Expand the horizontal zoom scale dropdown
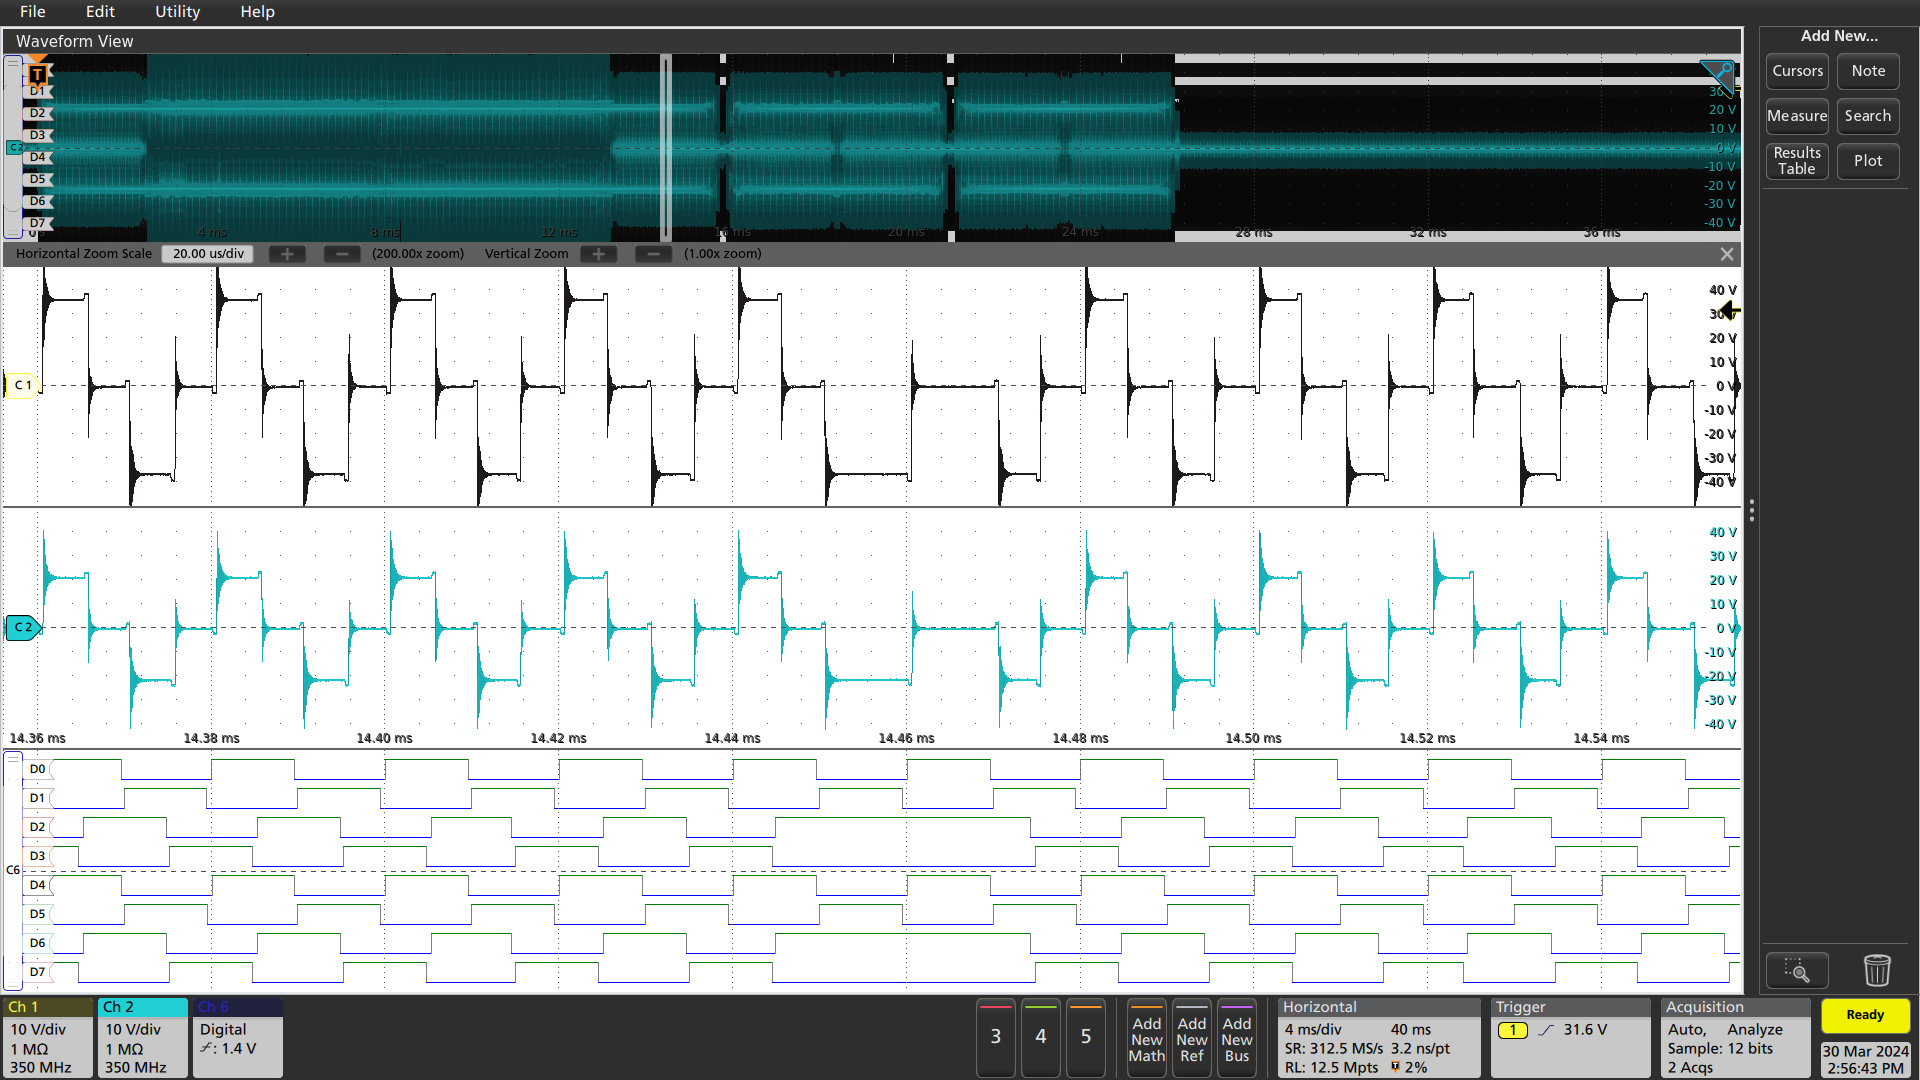 click(x=210, y=252)
